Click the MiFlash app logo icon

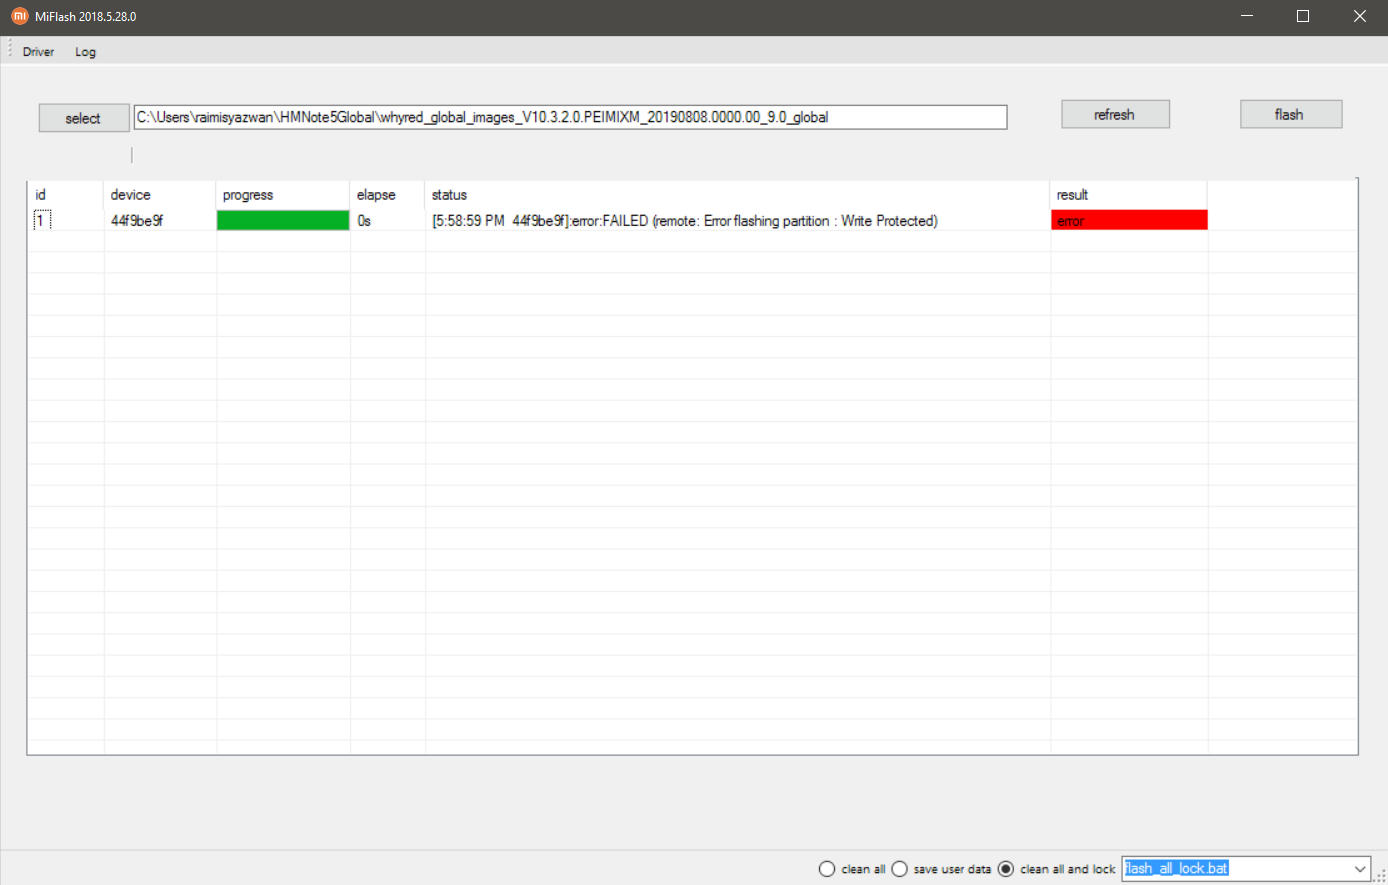(19, 16)
